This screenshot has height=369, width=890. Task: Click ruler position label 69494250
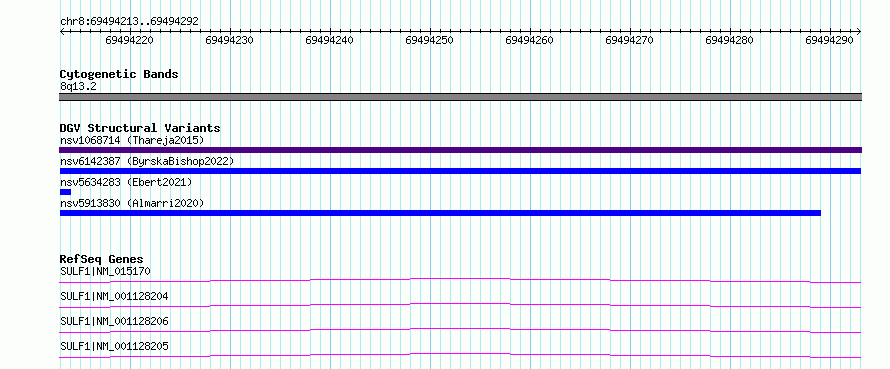pyautogui.click(x=430, y=40)
